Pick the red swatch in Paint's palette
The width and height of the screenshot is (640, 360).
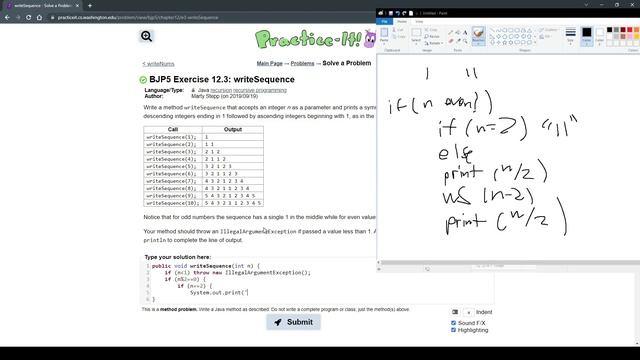click(x=630, y=30)
